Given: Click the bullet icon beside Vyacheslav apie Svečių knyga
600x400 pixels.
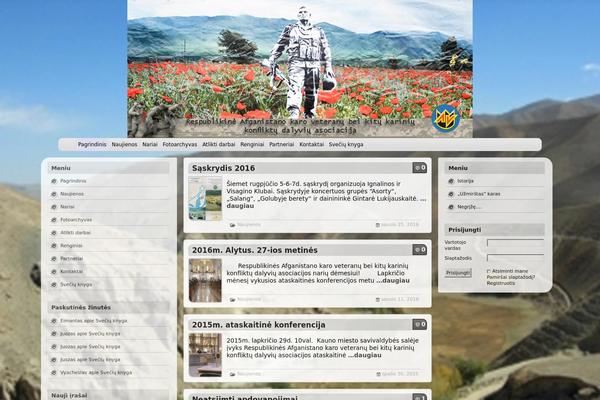Looking at the screenshot, I should (x=54, y=372).
